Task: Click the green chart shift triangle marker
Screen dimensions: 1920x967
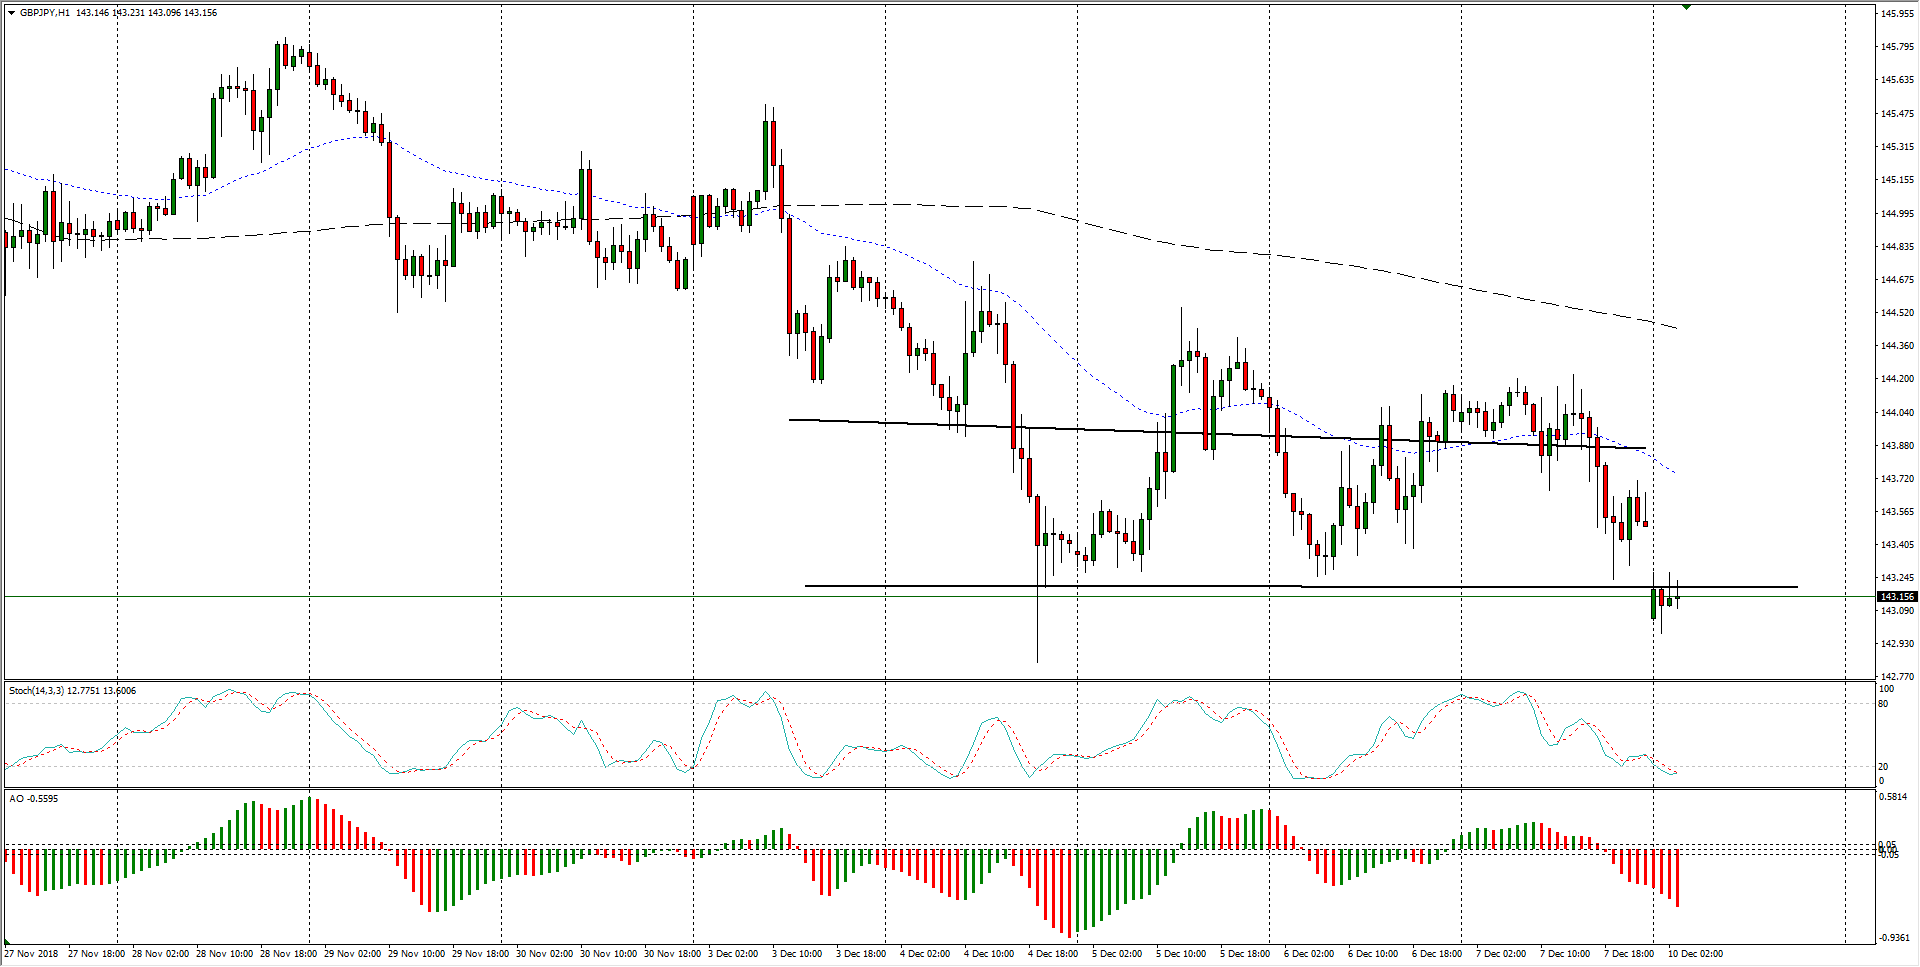Action: pyautogui.click(x=1686, y=7)
